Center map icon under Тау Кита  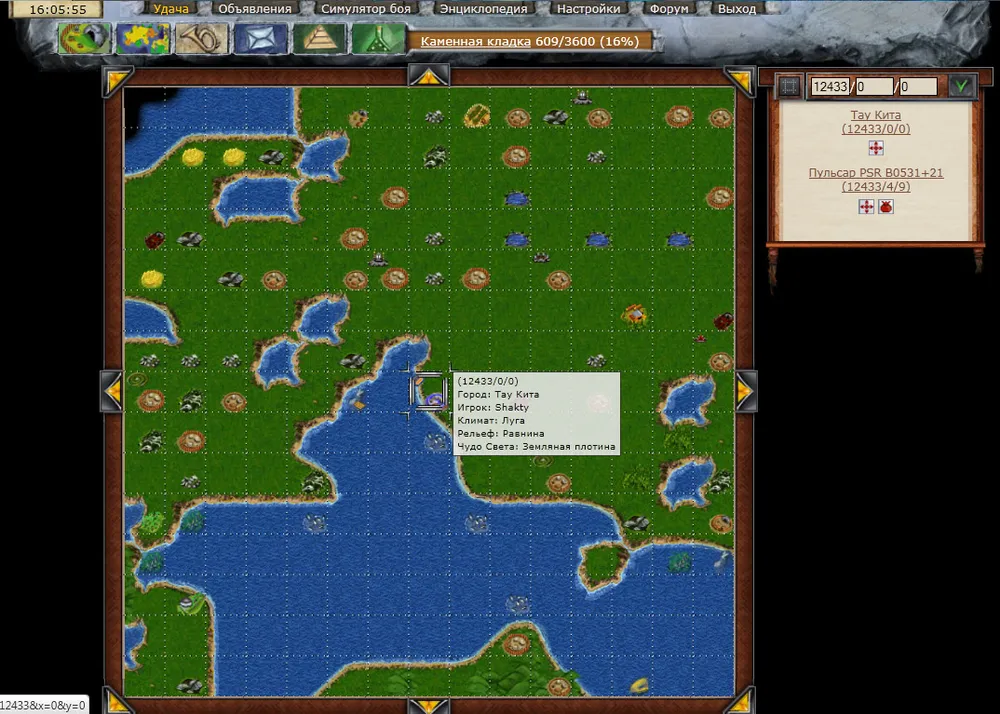pyautogui.click(x=876, y=148)
